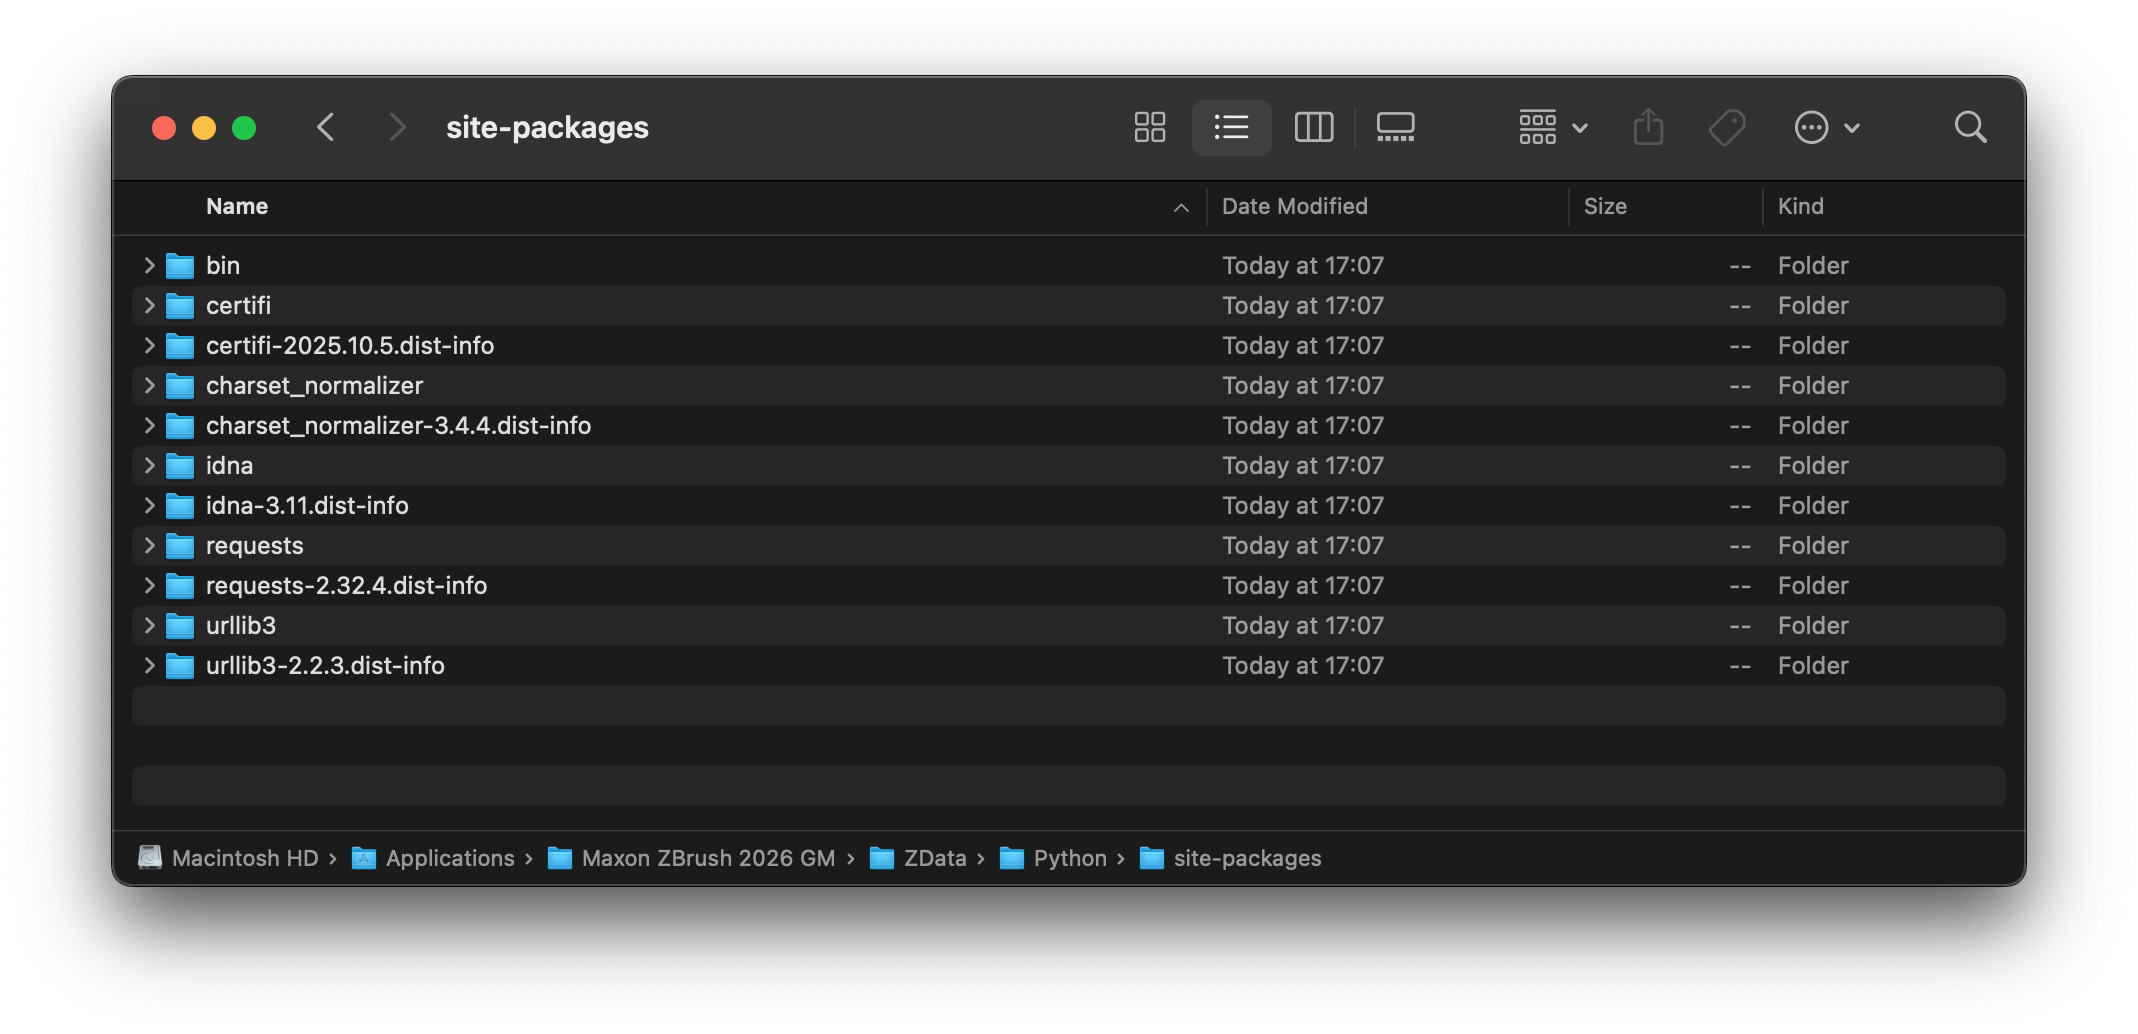Navigate to Applications via the path bar
2138x1034 pixels.
pos(449,858)
